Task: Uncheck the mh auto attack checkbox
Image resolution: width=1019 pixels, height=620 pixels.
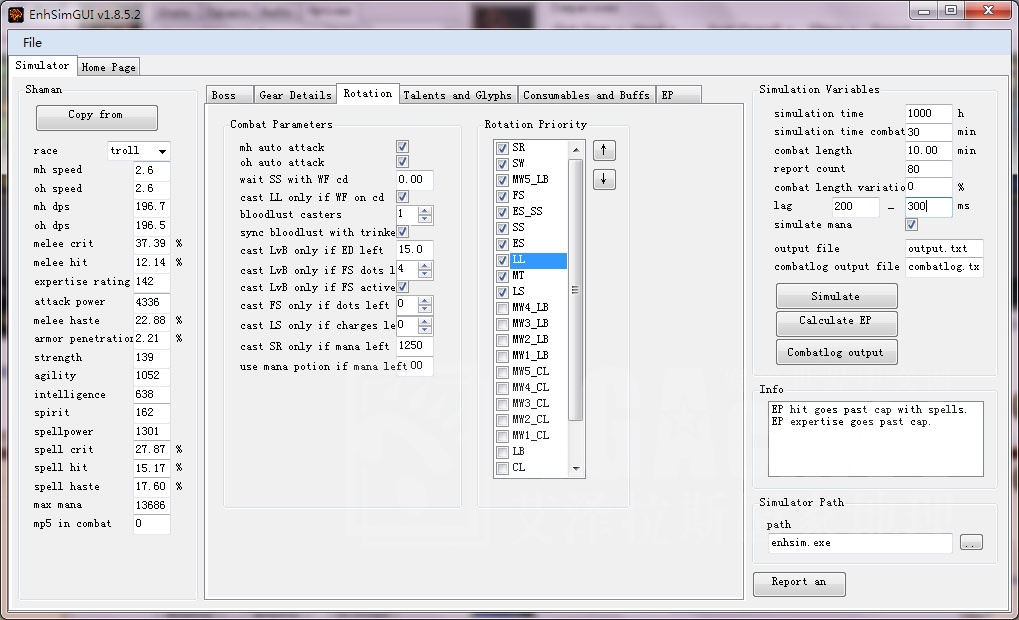Action: pos(402,148)
